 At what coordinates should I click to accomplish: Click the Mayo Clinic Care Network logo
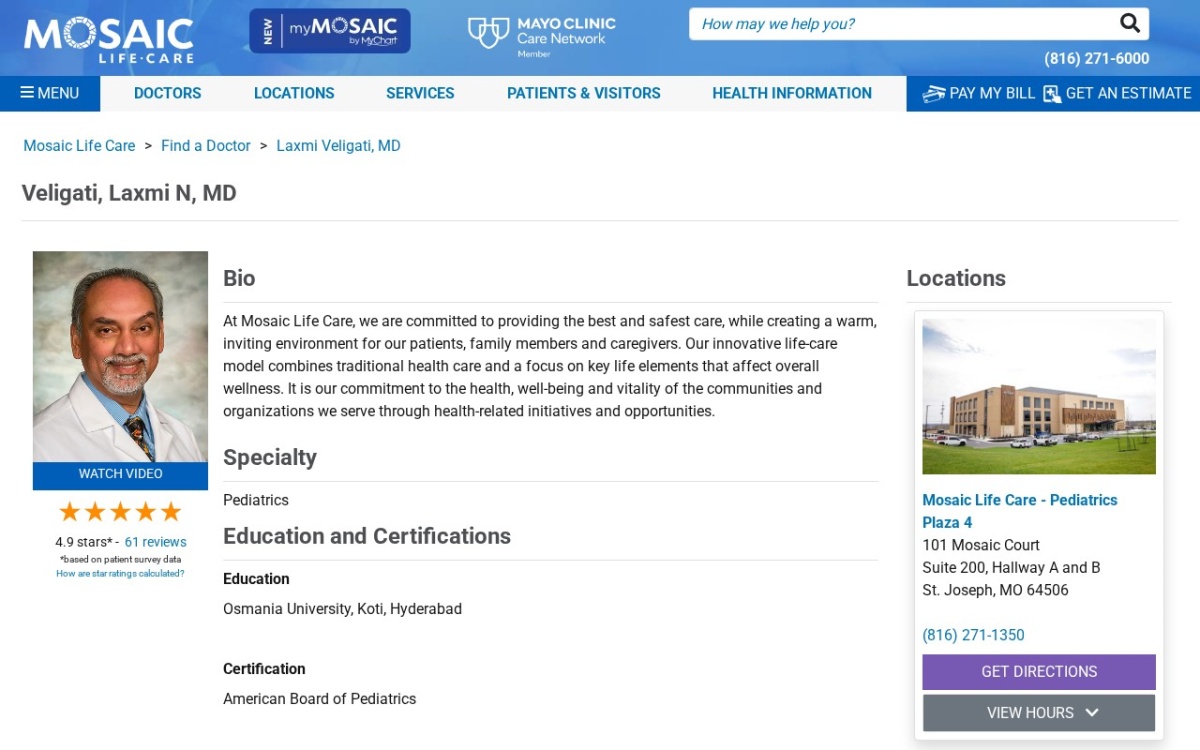(x=542, y=35)
